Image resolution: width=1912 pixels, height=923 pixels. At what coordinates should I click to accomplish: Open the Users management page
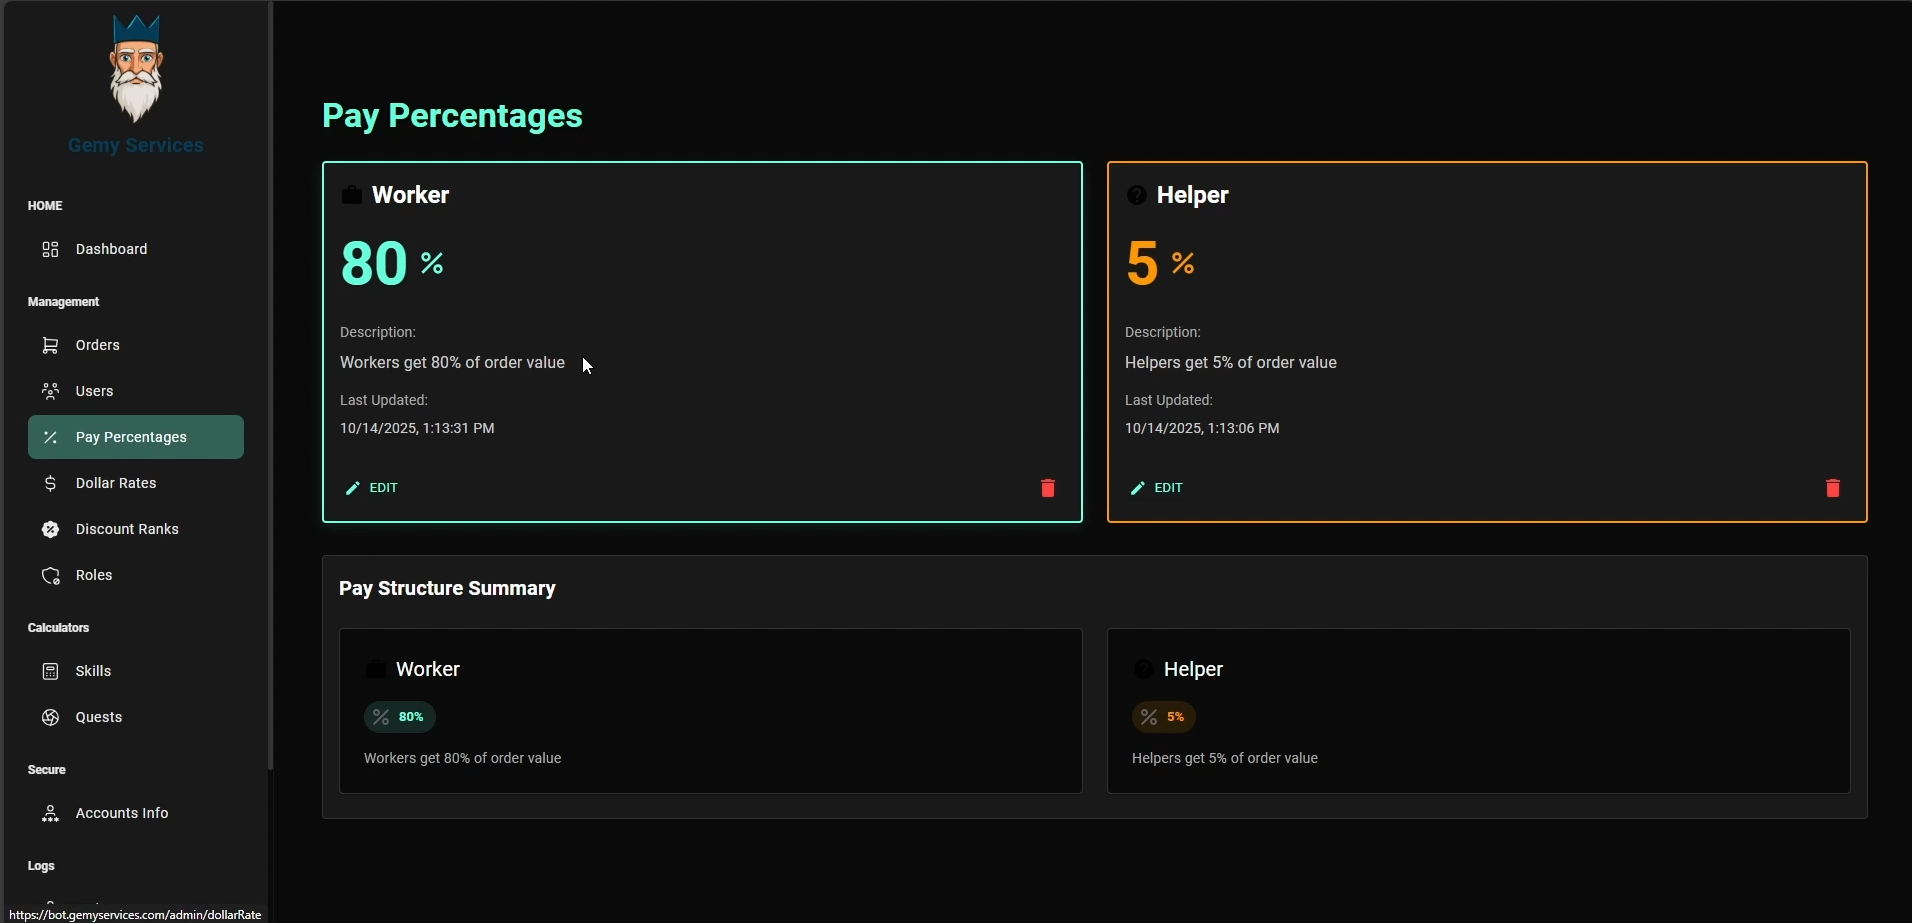point(136,391)
